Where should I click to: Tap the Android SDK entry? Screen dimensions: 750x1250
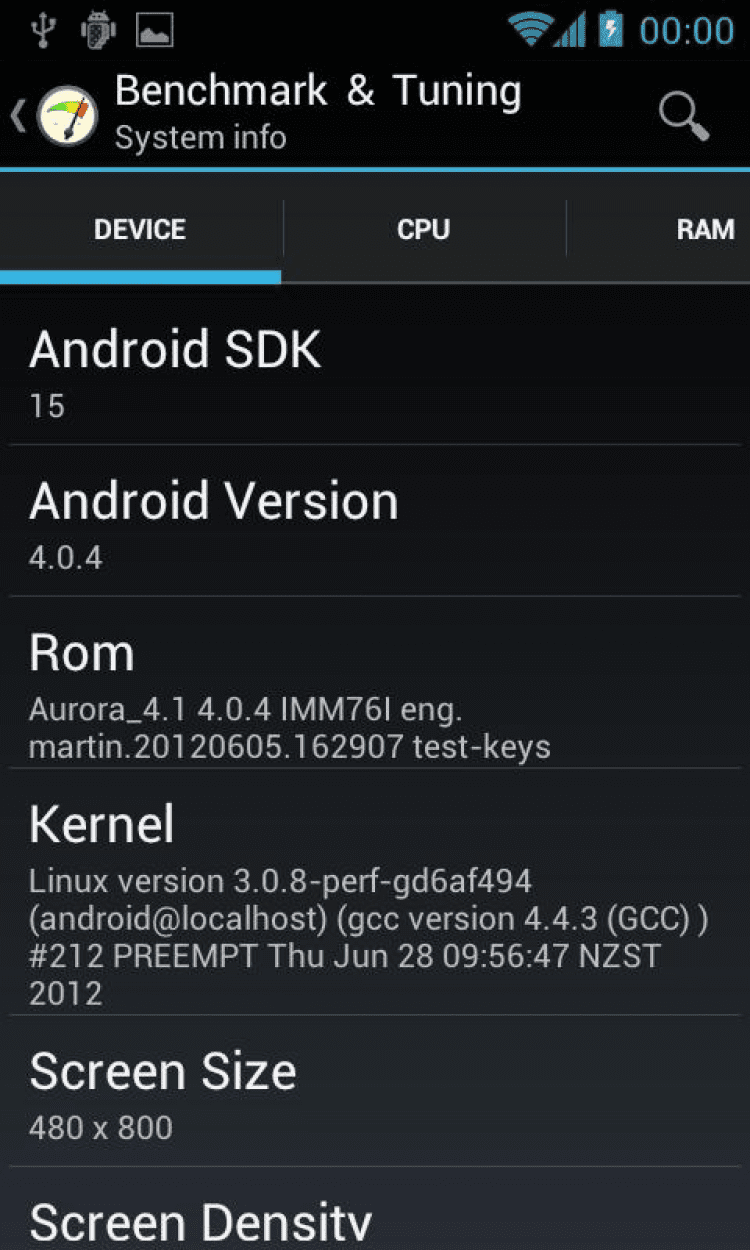375,369
